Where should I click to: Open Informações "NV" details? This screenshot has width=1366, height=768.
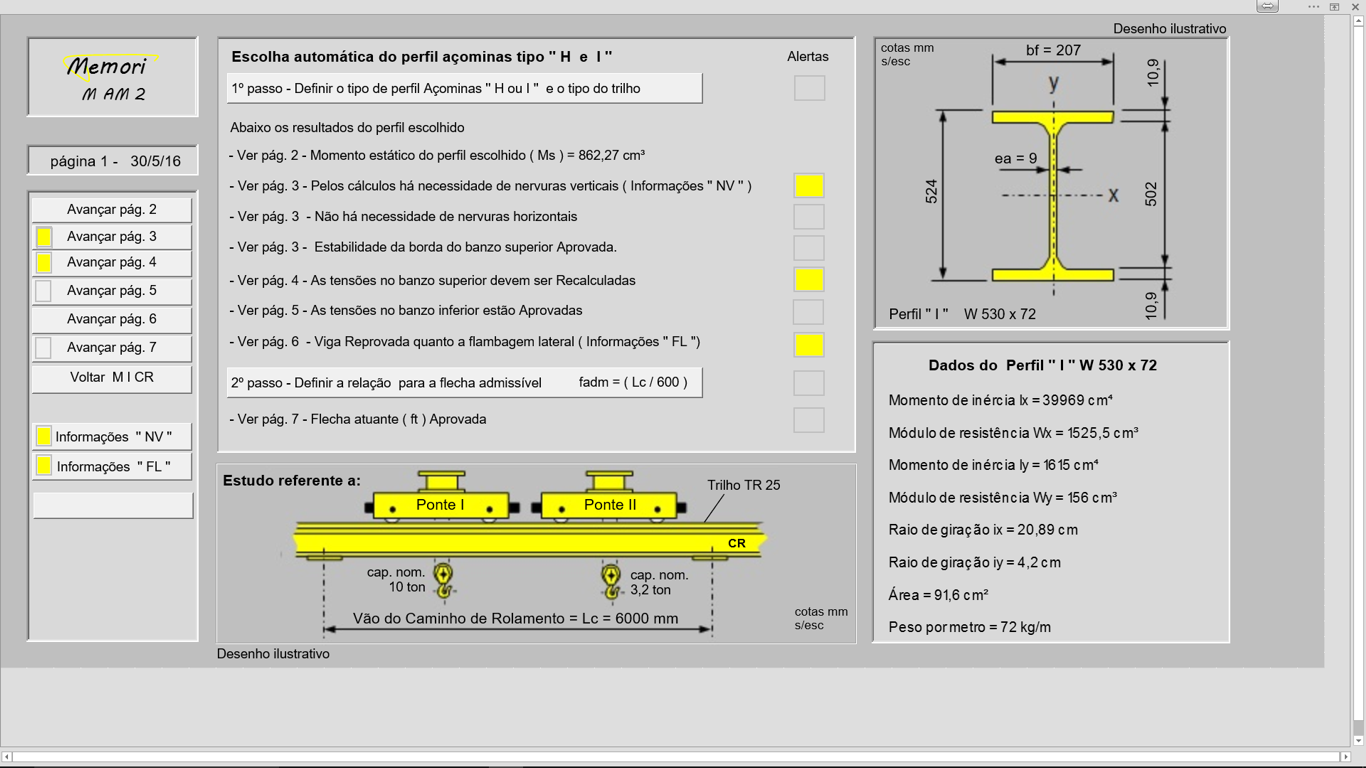112,436
